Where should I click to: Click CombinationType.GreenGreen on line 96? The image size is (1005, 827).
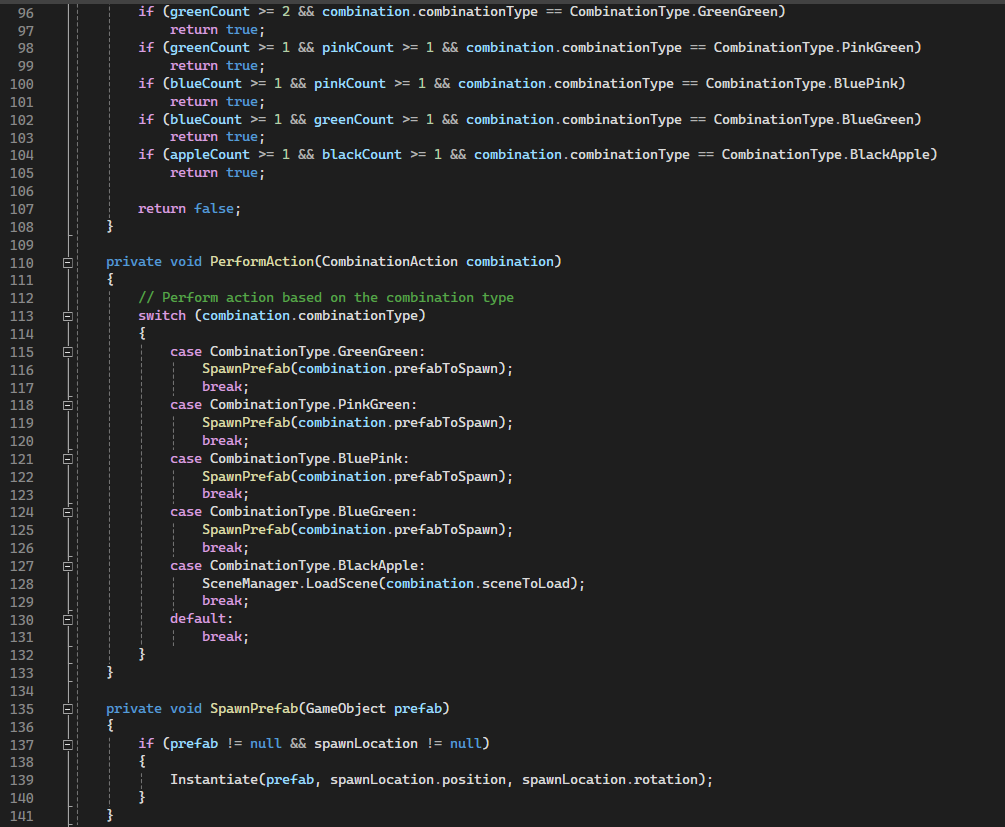[674, 12]
